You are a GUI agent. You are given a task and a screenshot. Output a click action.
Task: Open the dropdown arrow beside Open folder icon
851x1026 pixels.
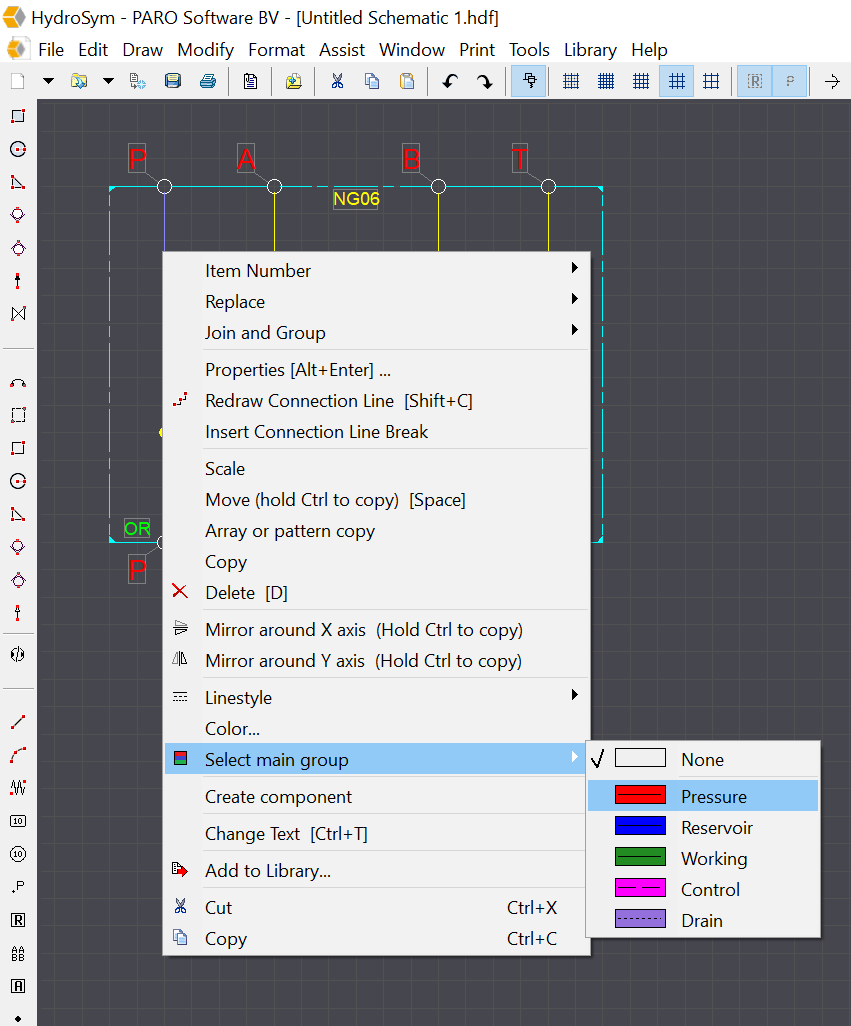[x=109, y=81]
